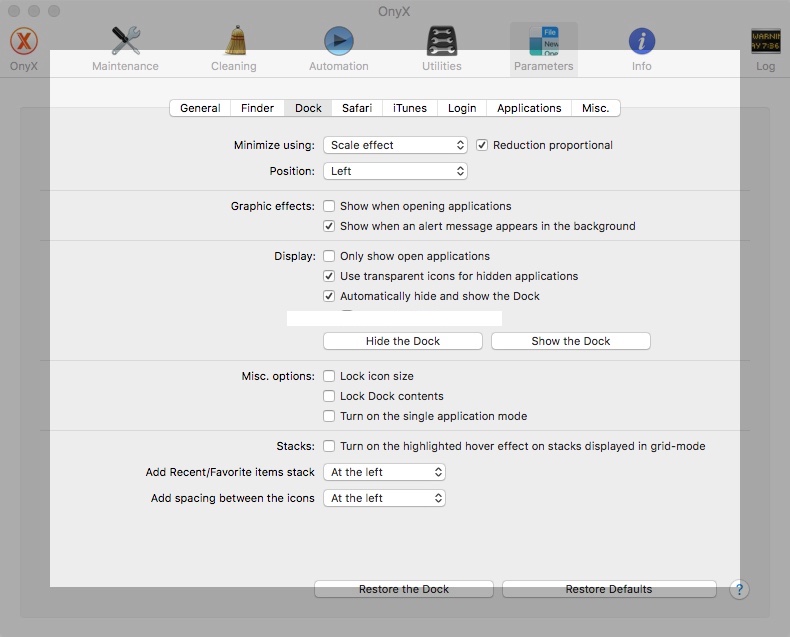Screen dimensions: 790x637
Task: Enable Lock icon size checkbox
Action: [x=329, y=376]
